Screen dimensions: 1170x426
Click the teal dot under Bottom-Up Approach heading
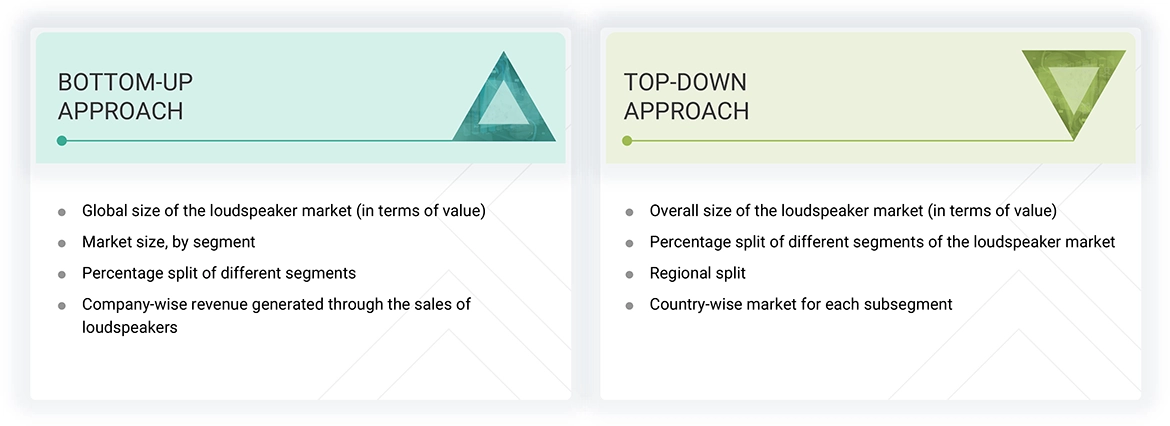coord(62,141)
